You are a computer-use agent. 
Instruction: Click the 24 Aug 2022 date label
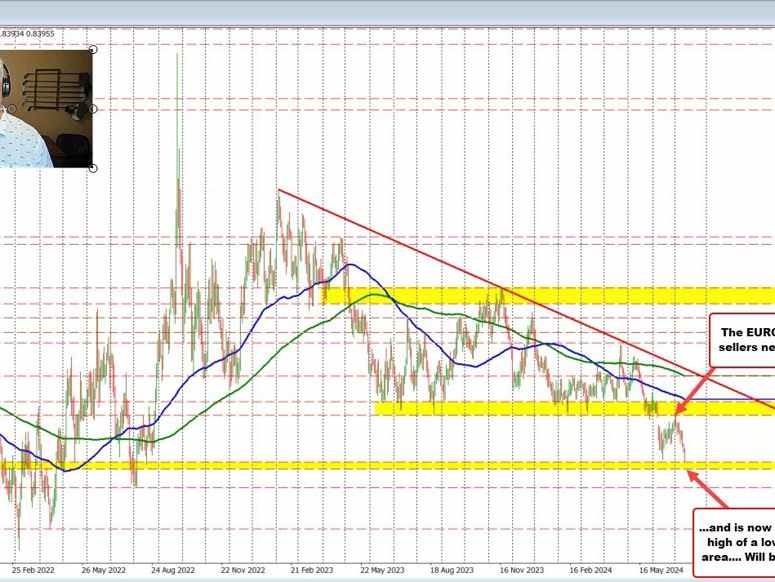coord(173,570)
